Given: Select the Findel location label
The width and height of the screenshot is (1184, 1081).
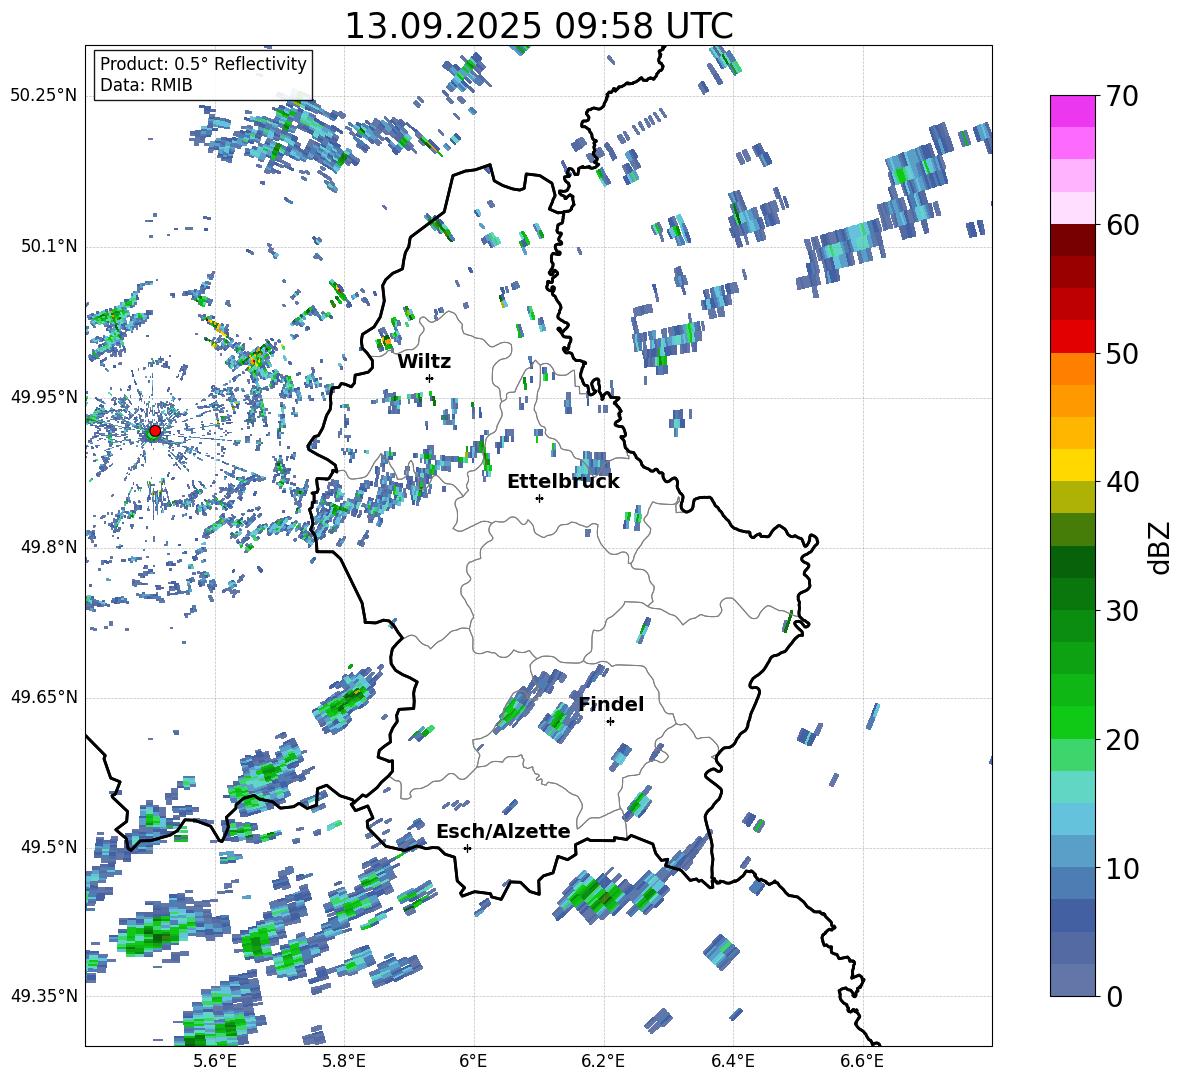Looking at the screenshot, I should tap(611, 704).
